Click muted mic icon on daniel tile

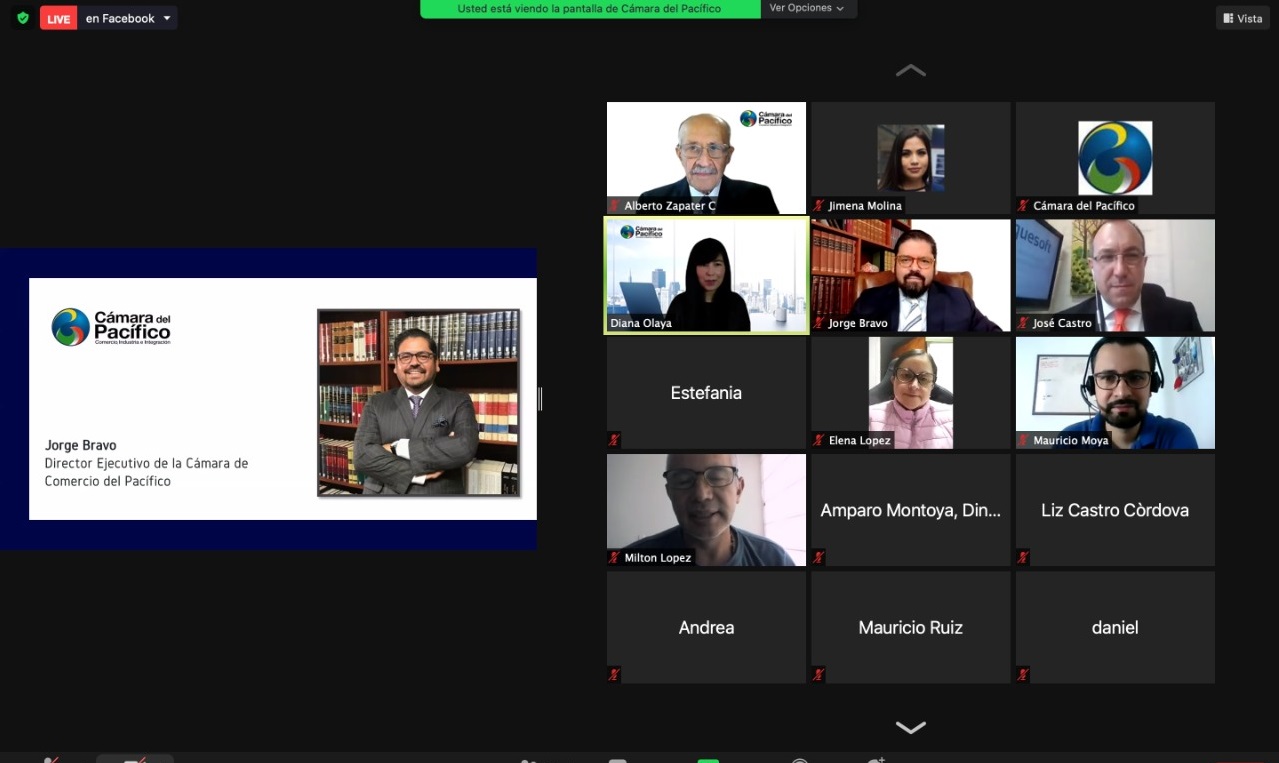(1023, 674)
